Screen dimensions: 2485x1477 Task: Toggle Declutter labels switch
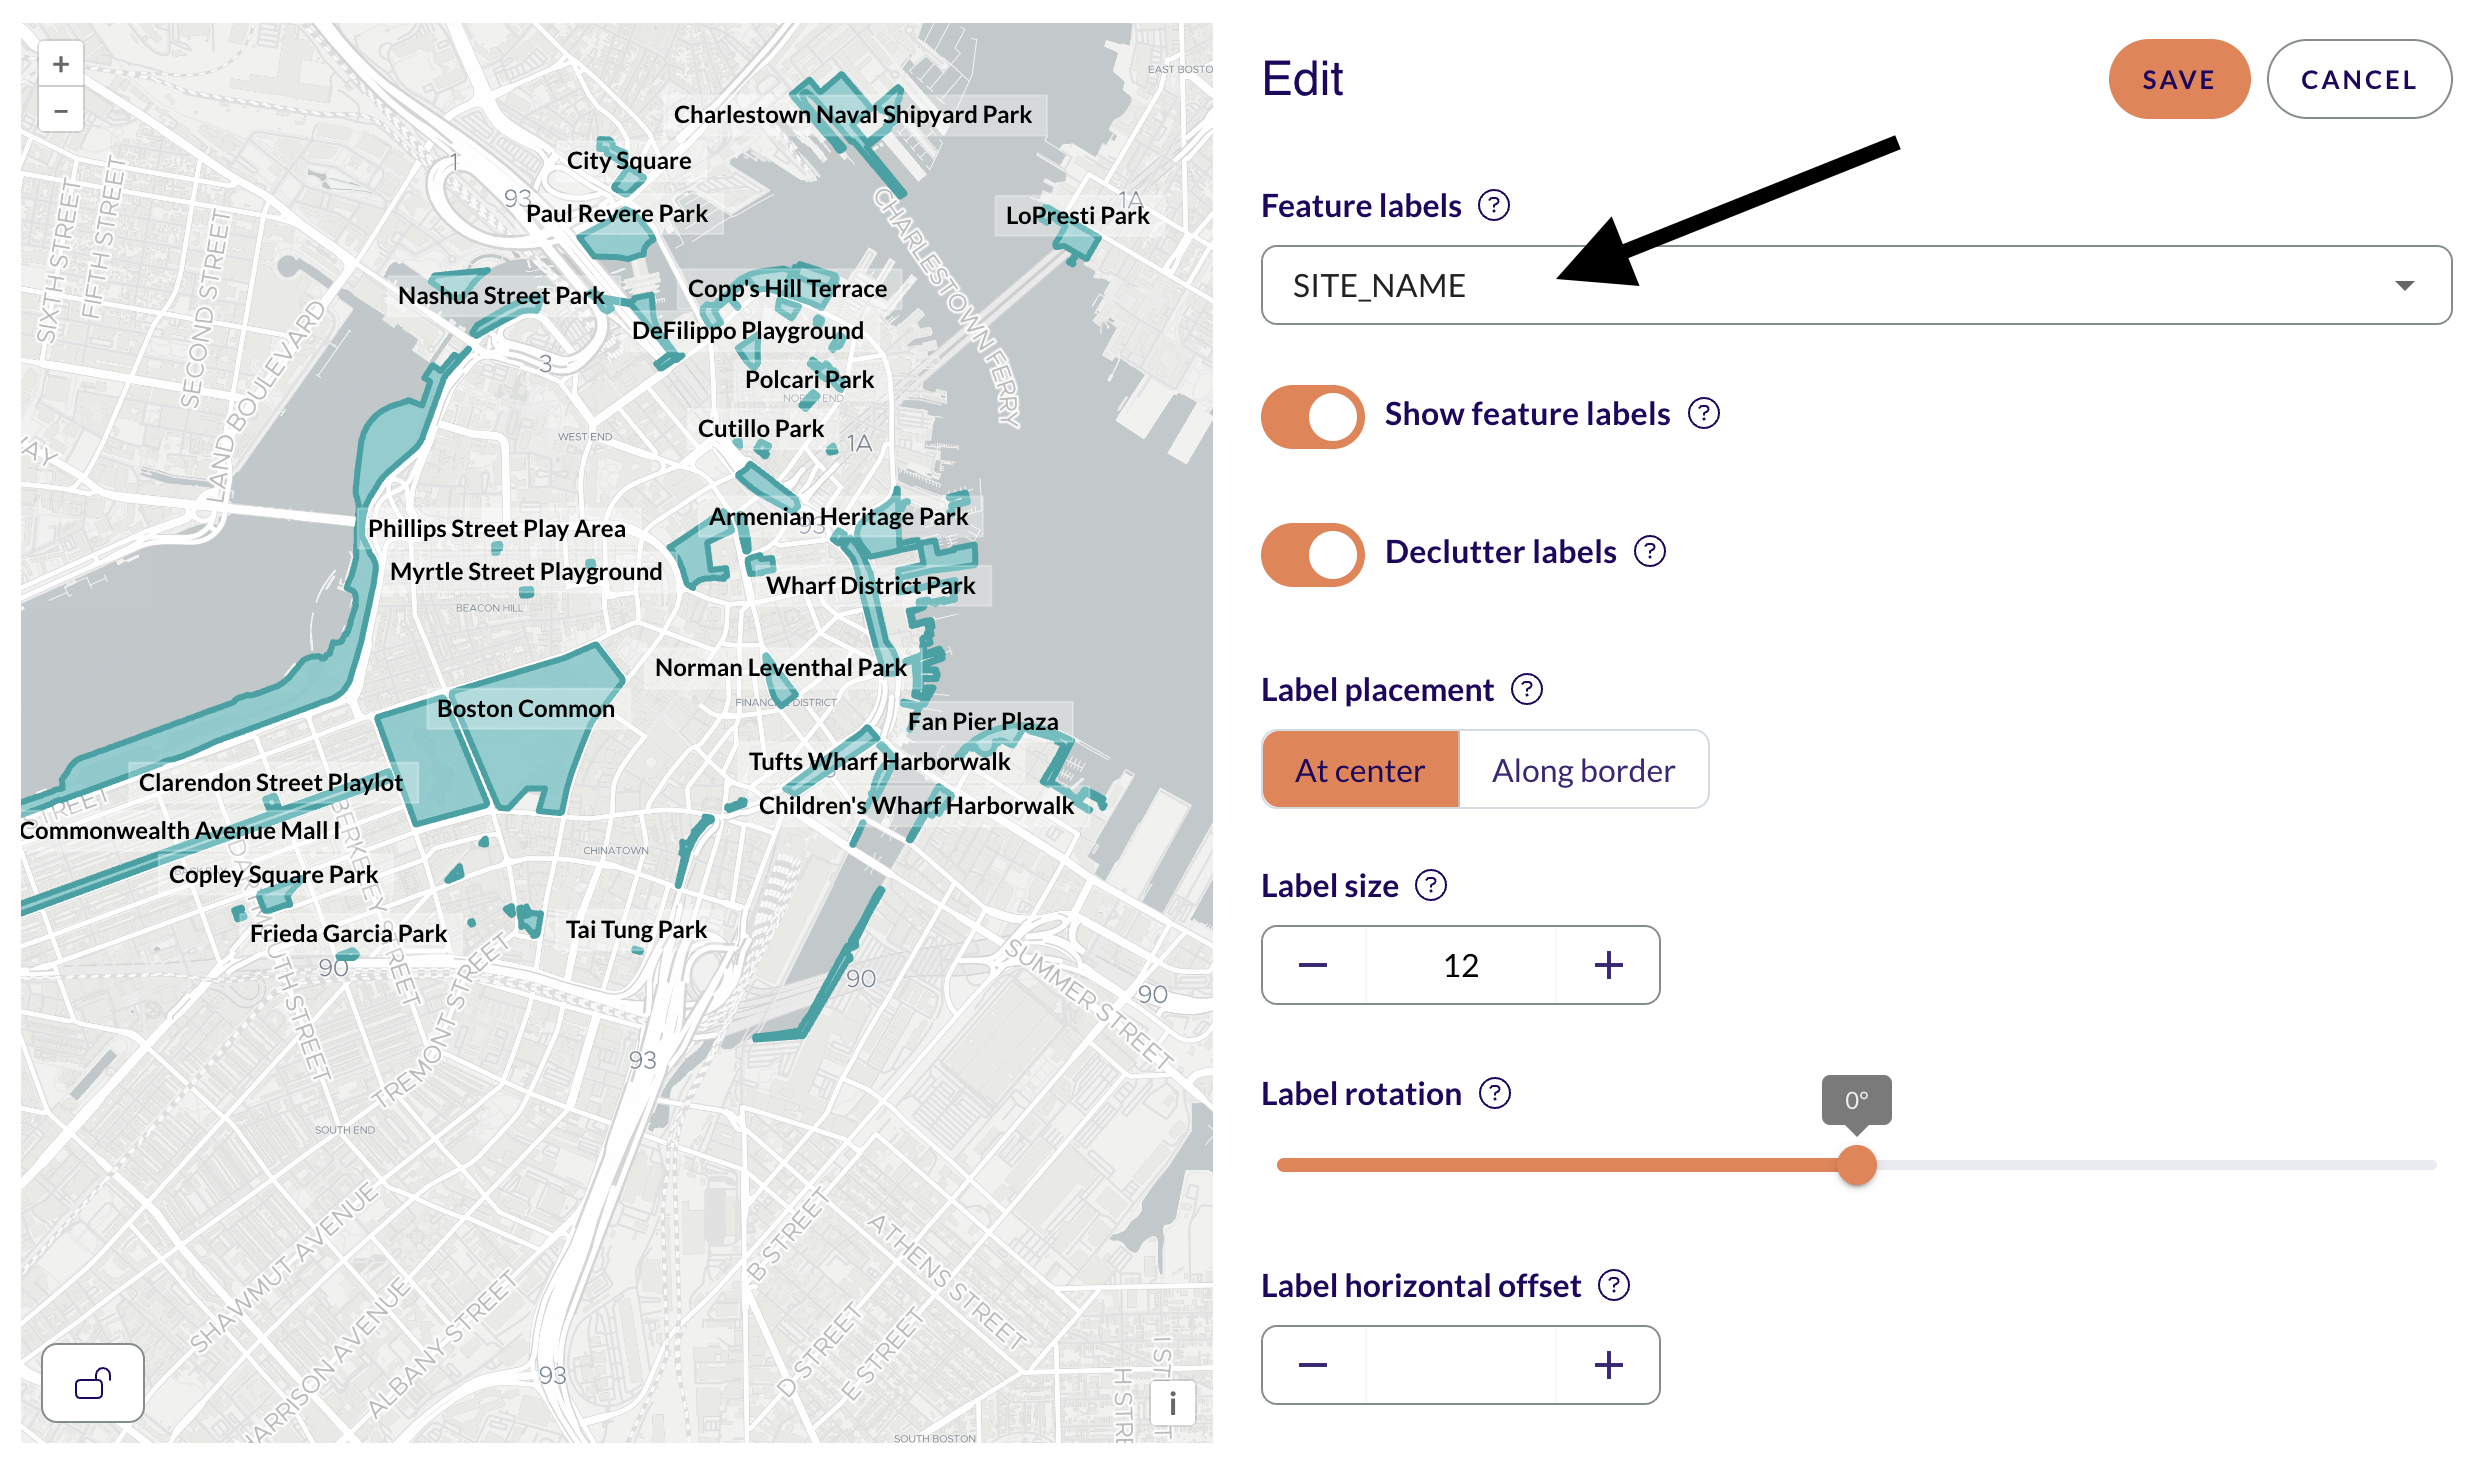tap(1312, 554)
